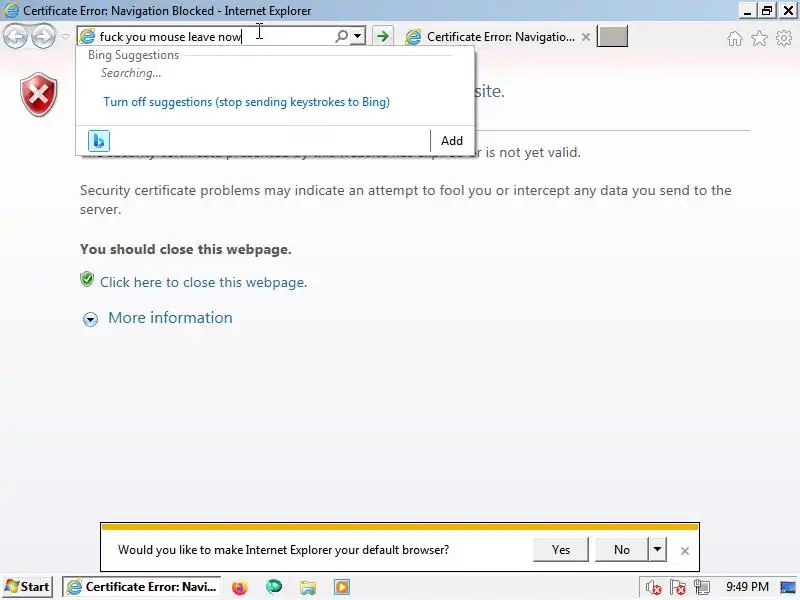Open the media player taskbar icon
This screenshot has height=600, width=800.
pos(342,587)
